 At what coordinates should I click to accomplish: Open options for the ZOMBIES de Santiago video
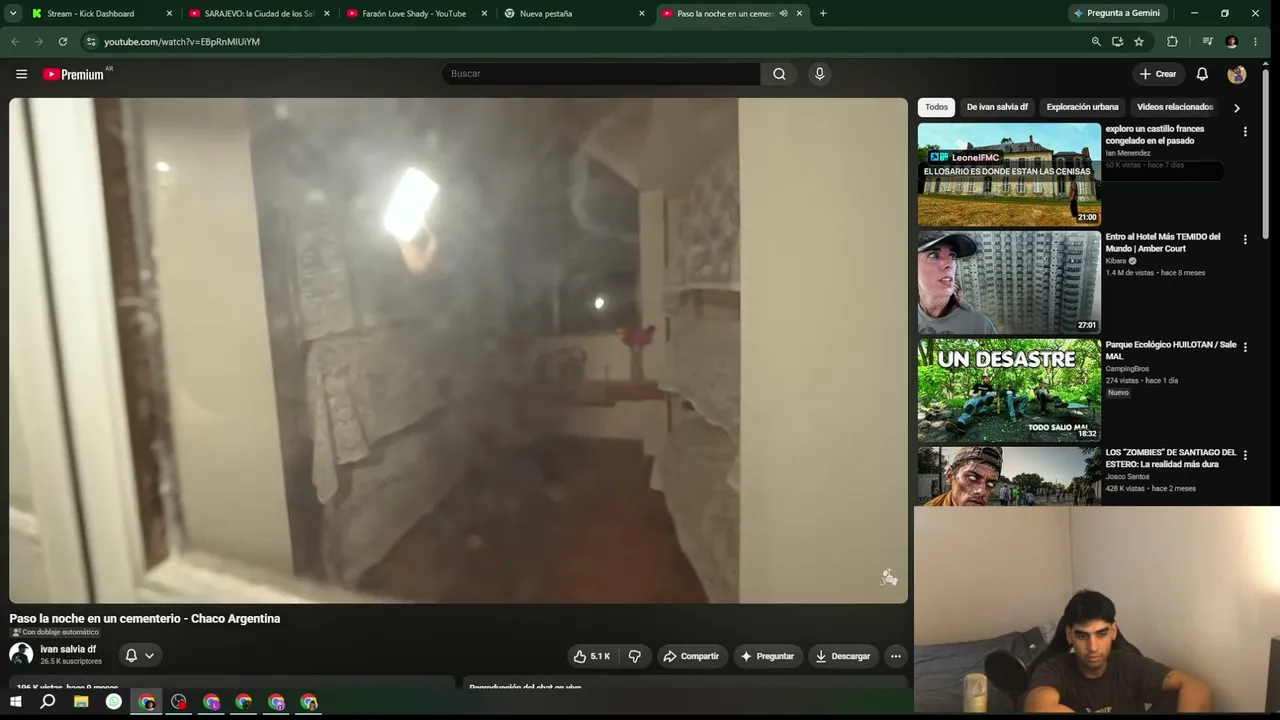coord(1245,456)
